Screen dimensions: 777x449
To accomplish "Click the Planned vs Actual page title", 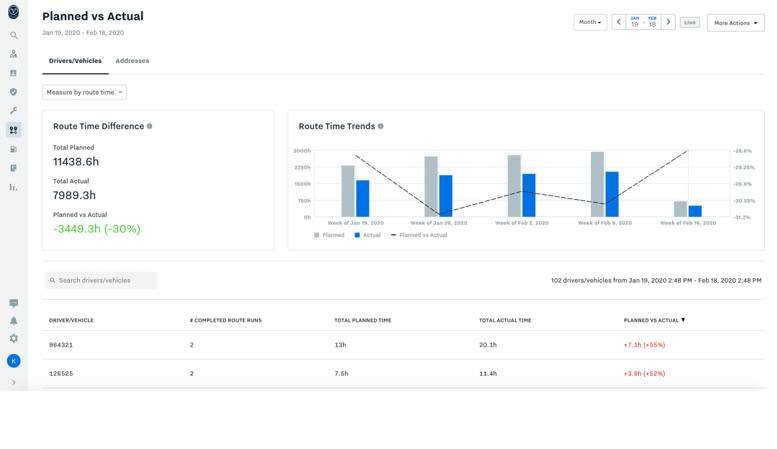I will [93, 16].
